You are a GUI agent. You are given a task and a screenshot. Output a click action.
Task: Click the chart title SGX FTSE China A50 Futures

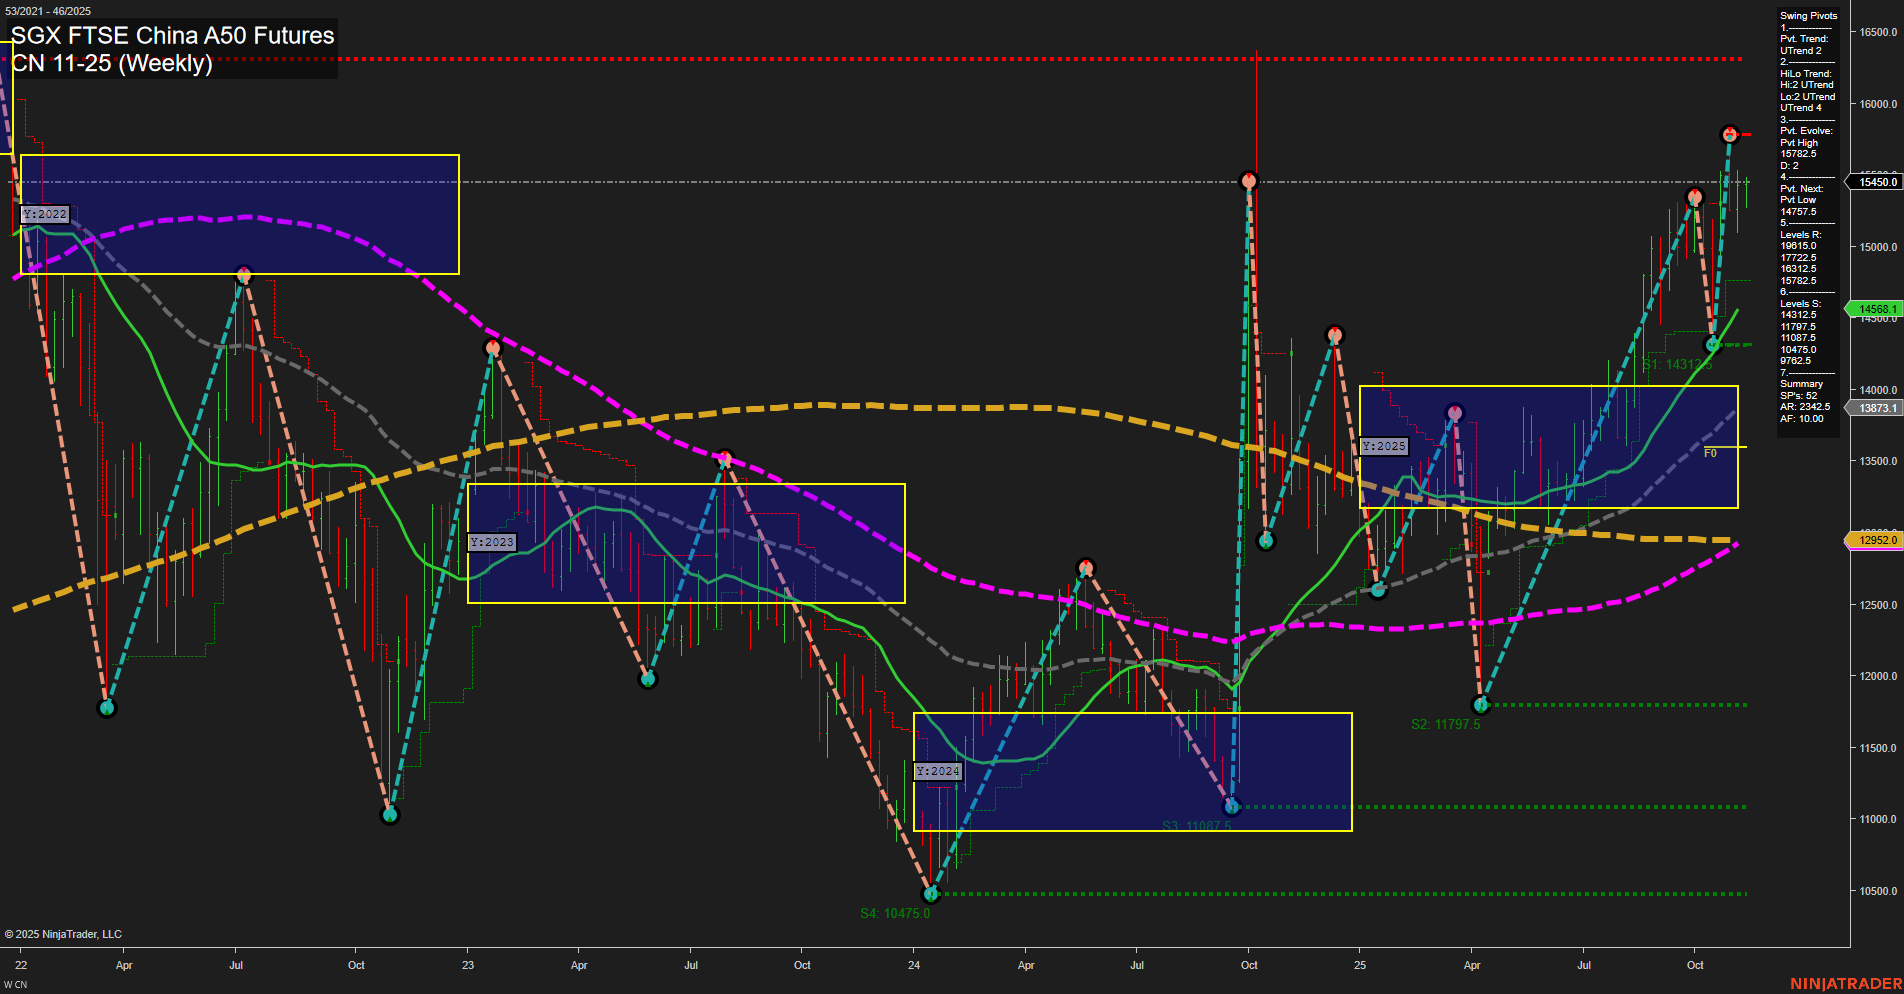click(x=170, y=36)
